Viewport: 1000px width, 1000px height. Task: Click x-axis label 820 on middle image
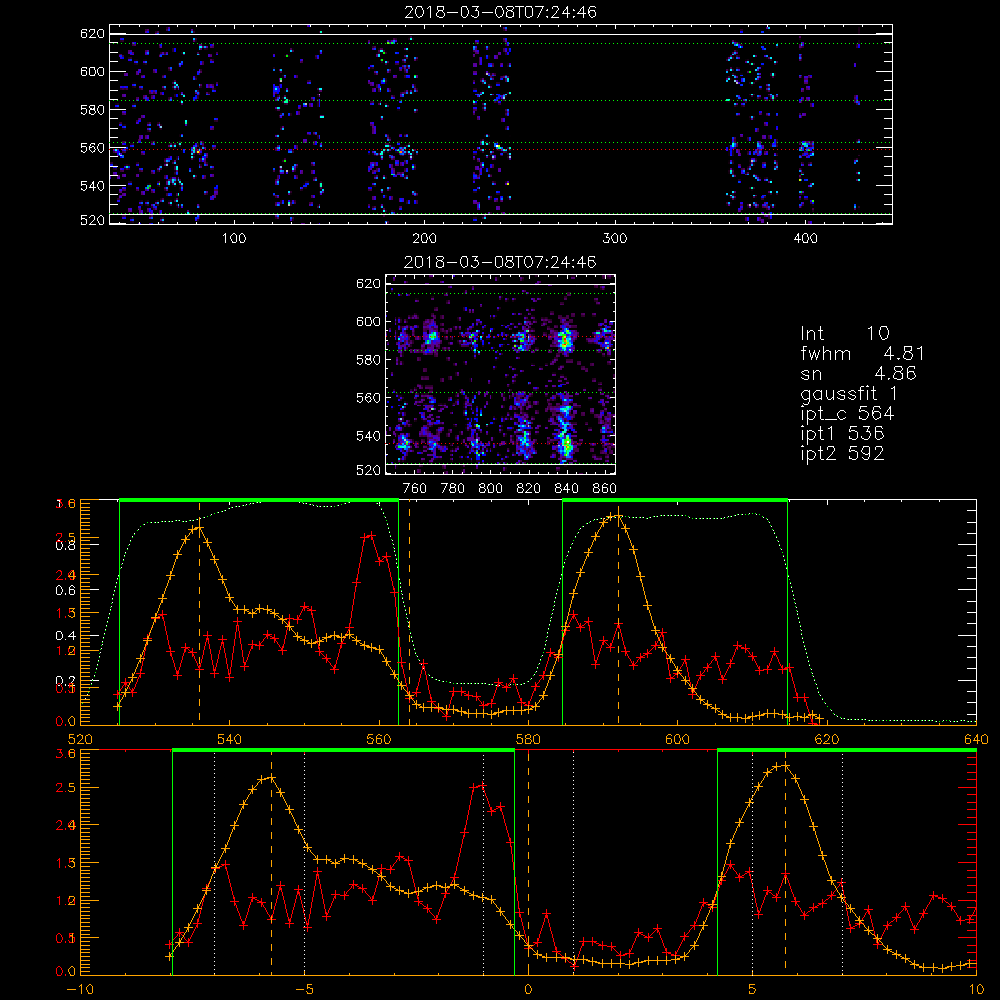pyautogui.click(x=528, y=489)
